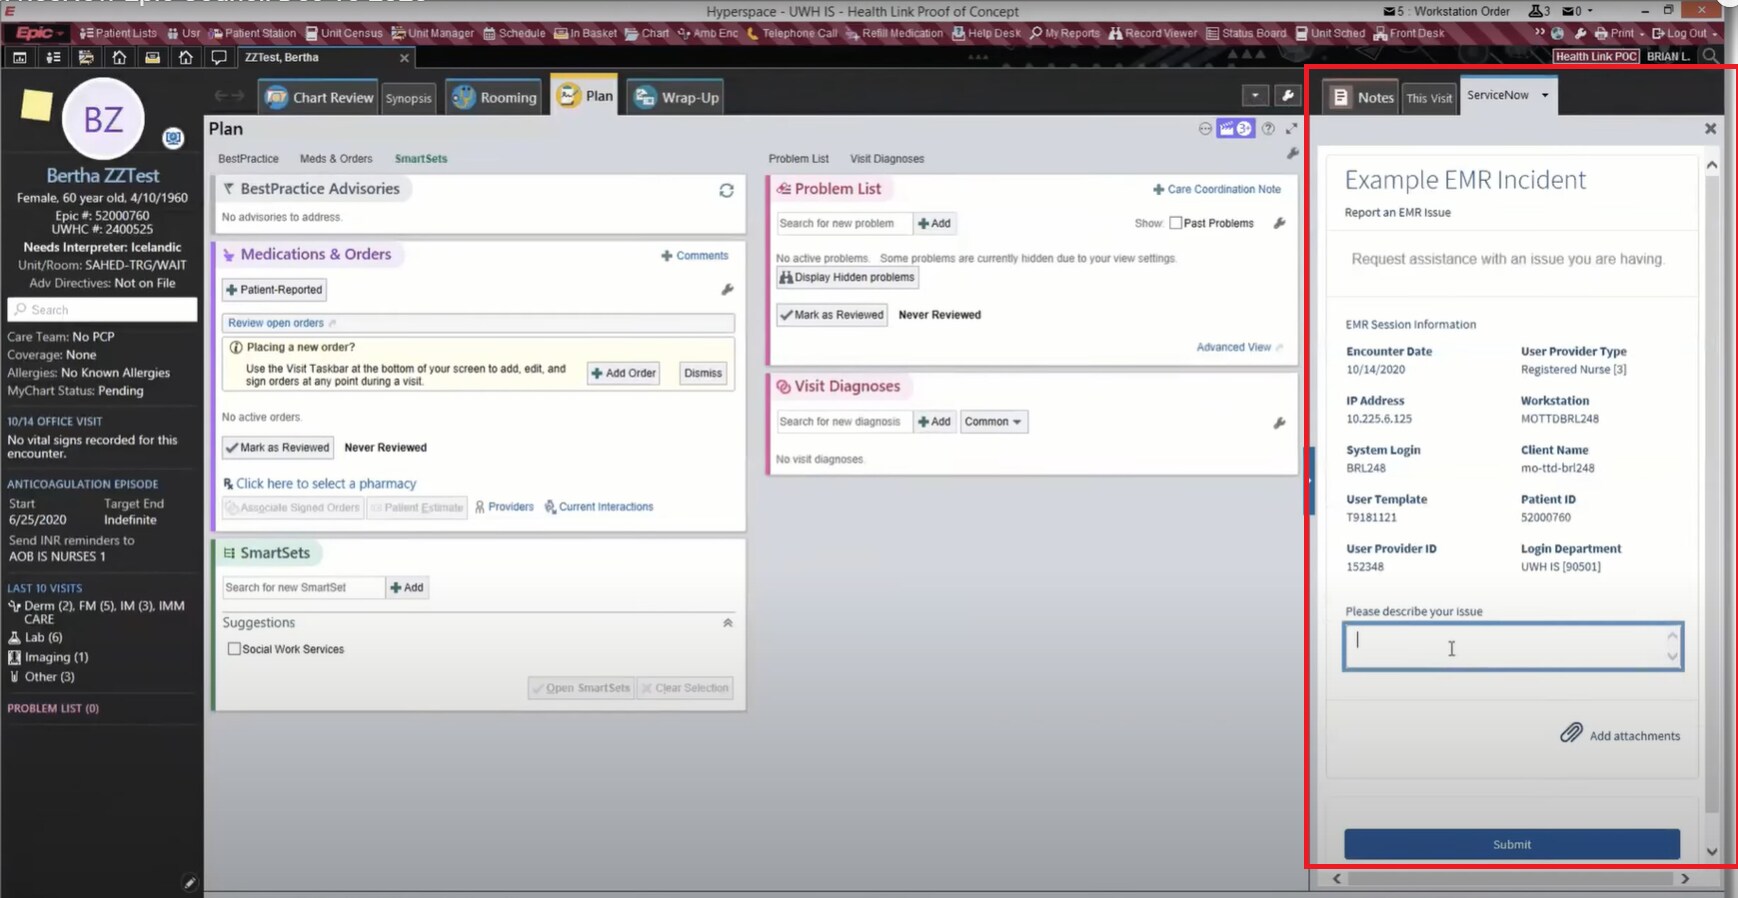Click Search for new SmartSet field
The image size is (1738, 898).
click(303, 587)
